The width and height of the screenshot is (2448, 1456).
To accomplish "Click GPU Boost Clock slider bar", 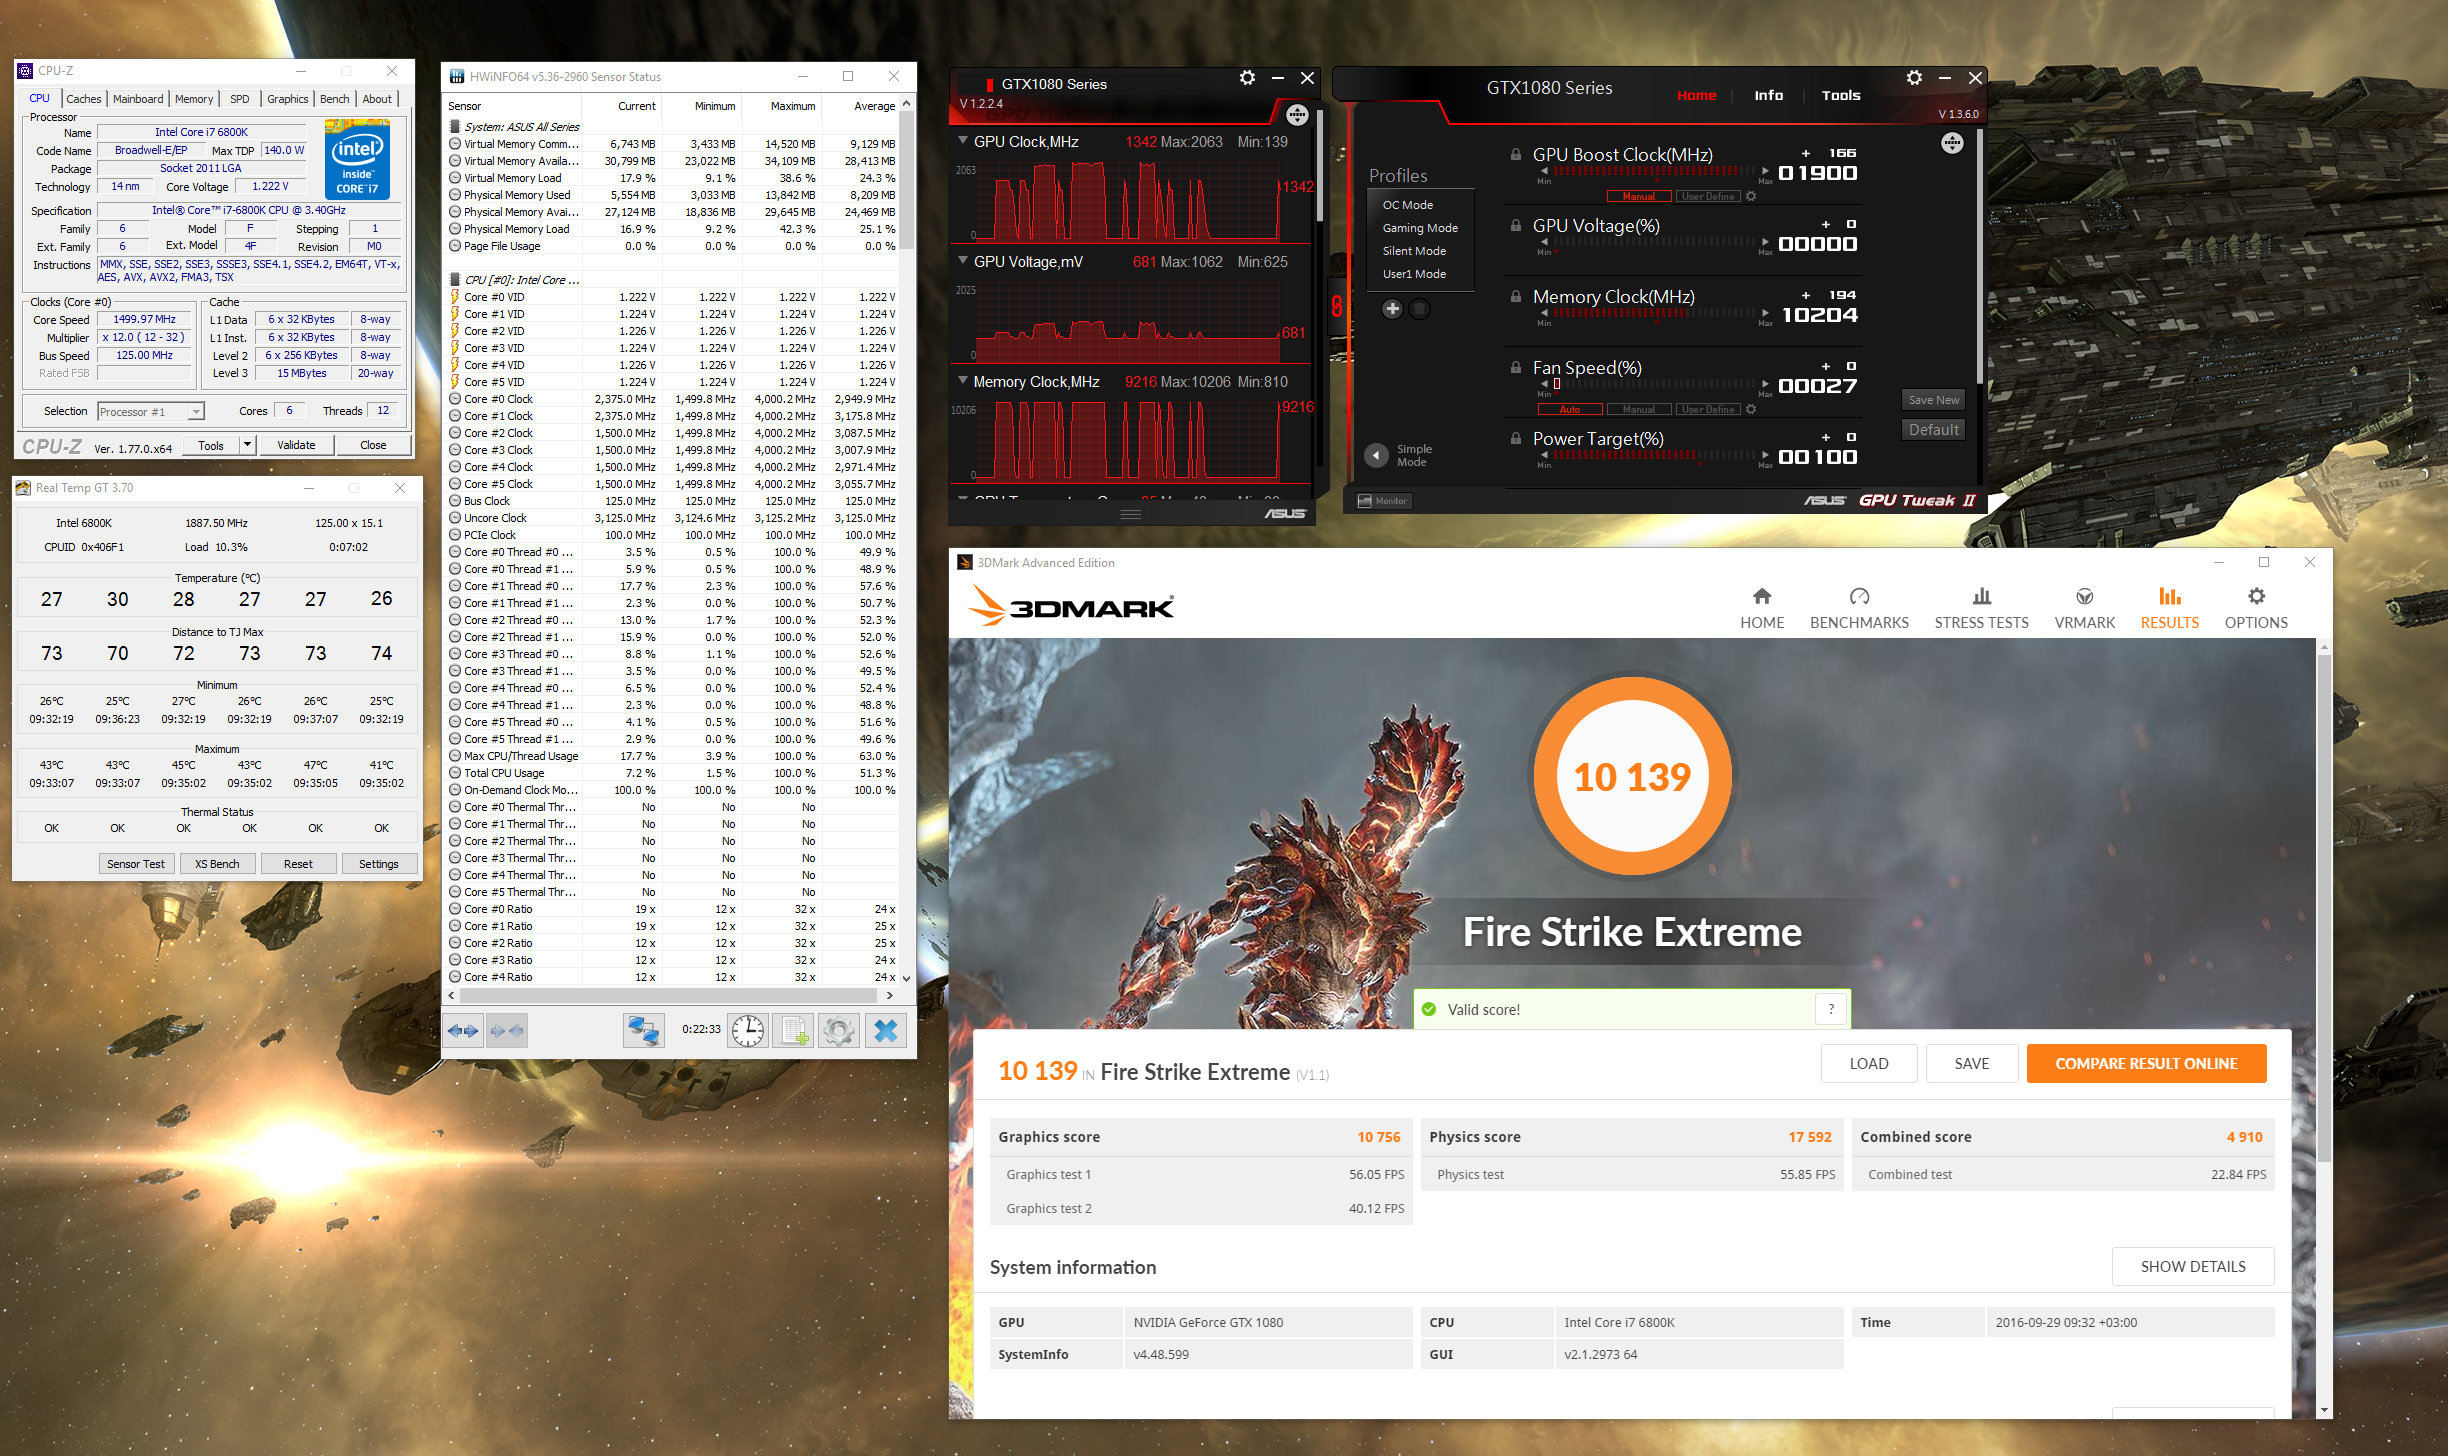I will (x=1653, y=171).
